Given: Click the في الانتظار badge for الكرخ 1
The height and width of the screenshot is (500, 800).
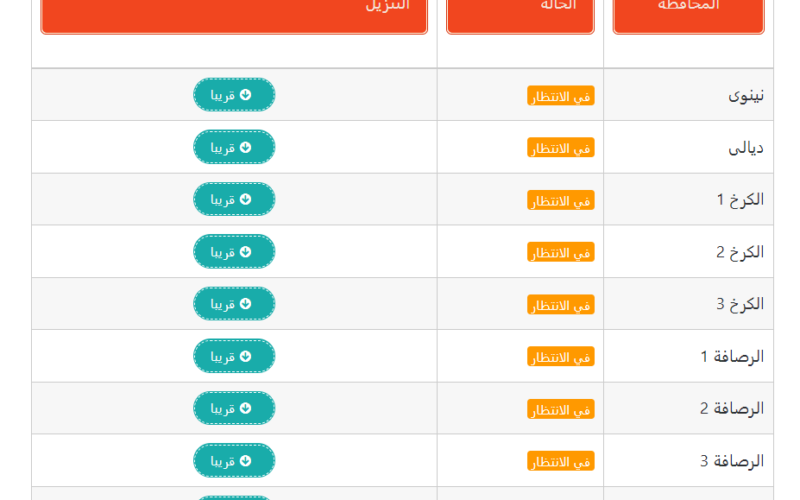Looking at the screenshot, I should click(561, 200).
